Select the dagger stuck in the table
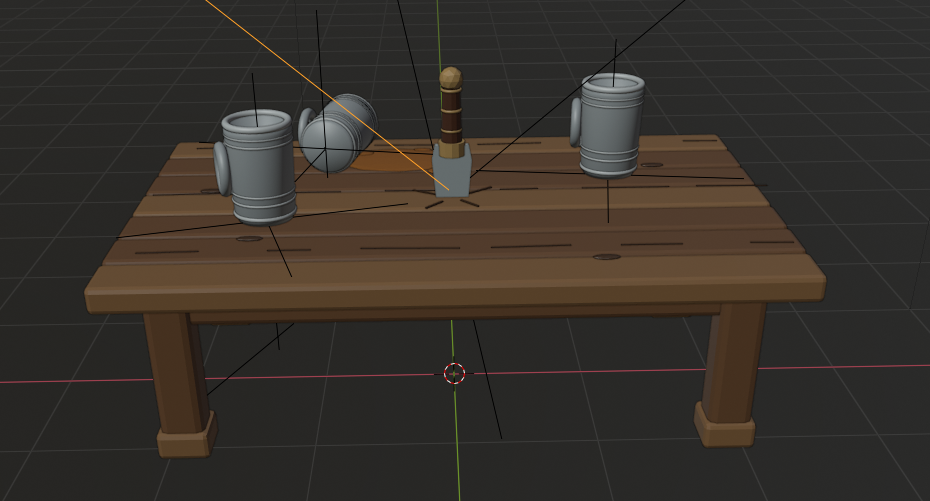 click(453, 132)
